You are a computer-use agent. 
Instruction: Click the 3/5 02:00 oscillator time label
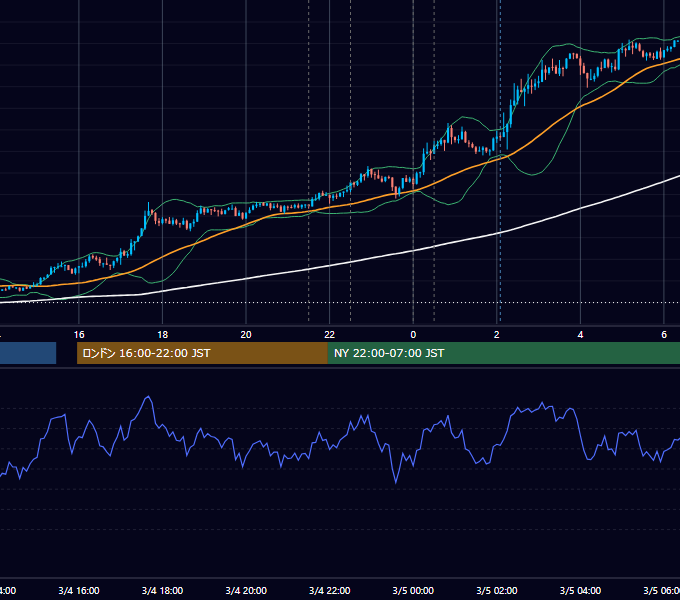pyautogui.click(x=497, y=590)
